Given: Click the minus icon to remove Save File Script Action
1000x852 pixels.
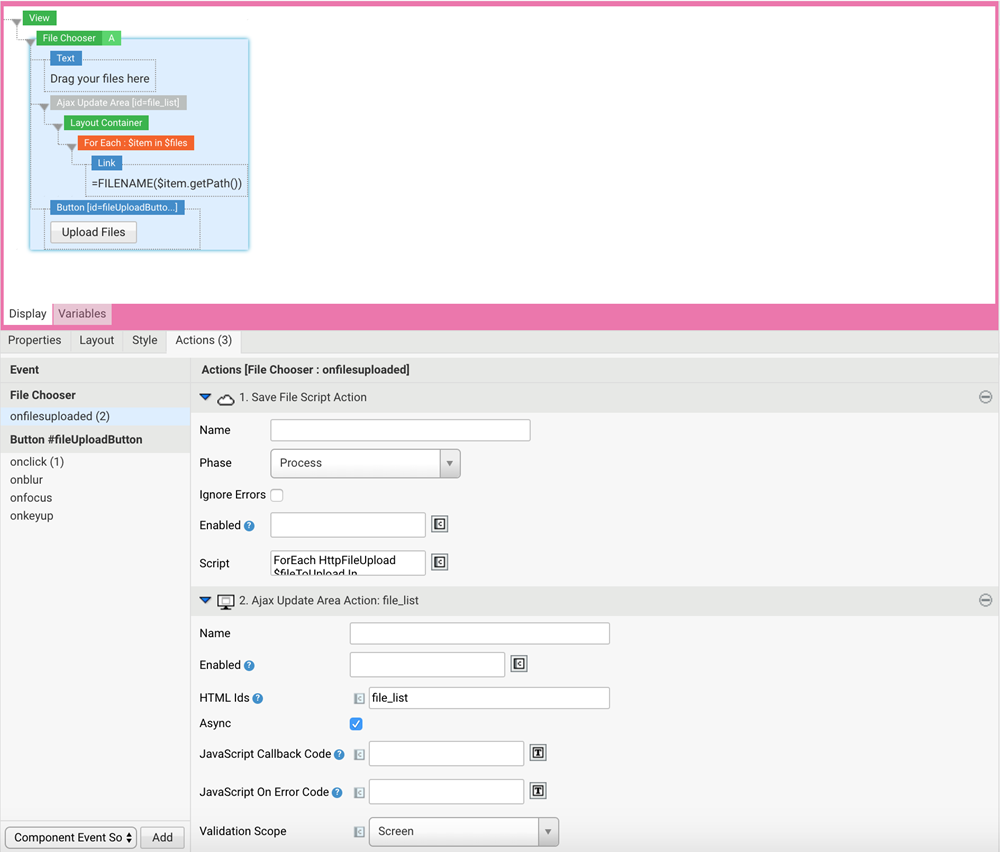Looking at the screenshot, I should pyautogui.click(x=985, y=397).
